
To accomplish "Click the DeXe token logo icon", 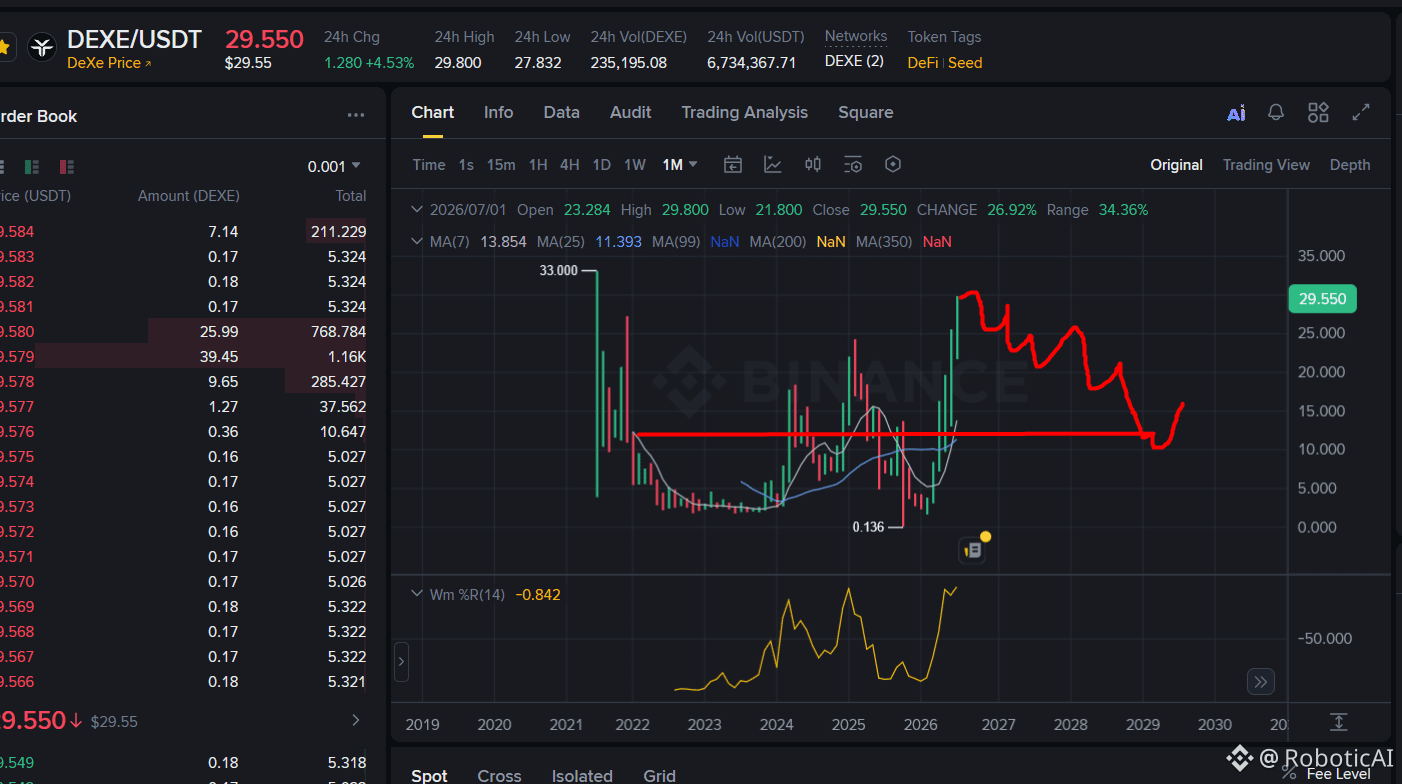I will click(42, 46).
